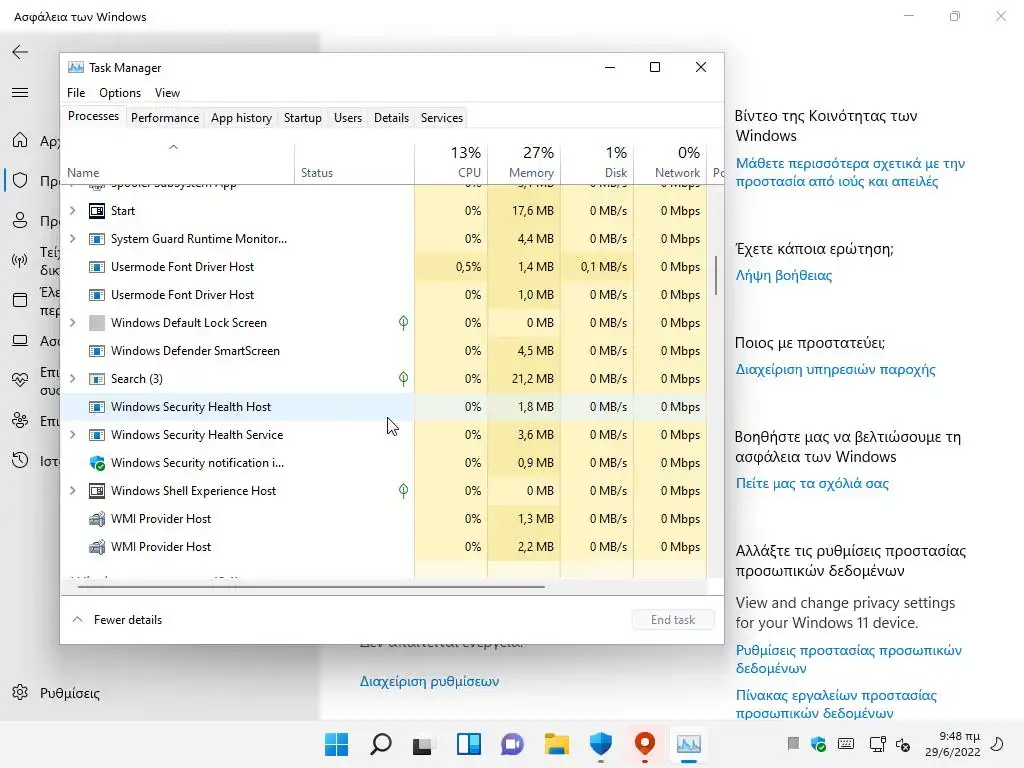Go to Home icon in Windows Security sidebar
1024x768 pixels.
tap(20, 140)
